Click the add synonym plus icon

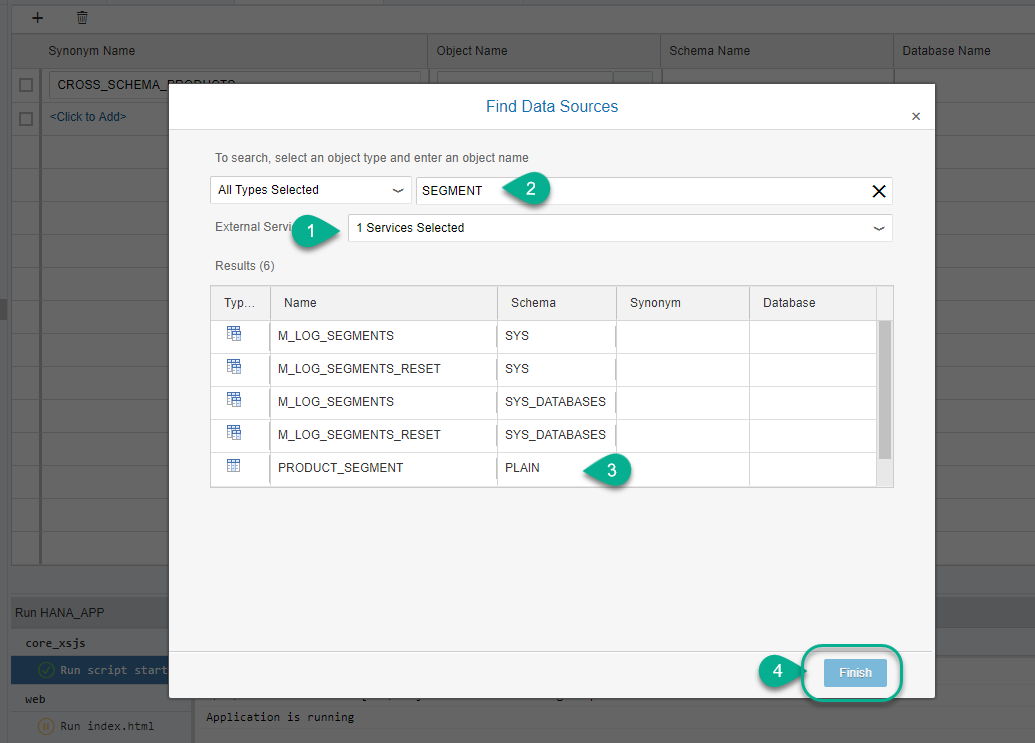38,18
